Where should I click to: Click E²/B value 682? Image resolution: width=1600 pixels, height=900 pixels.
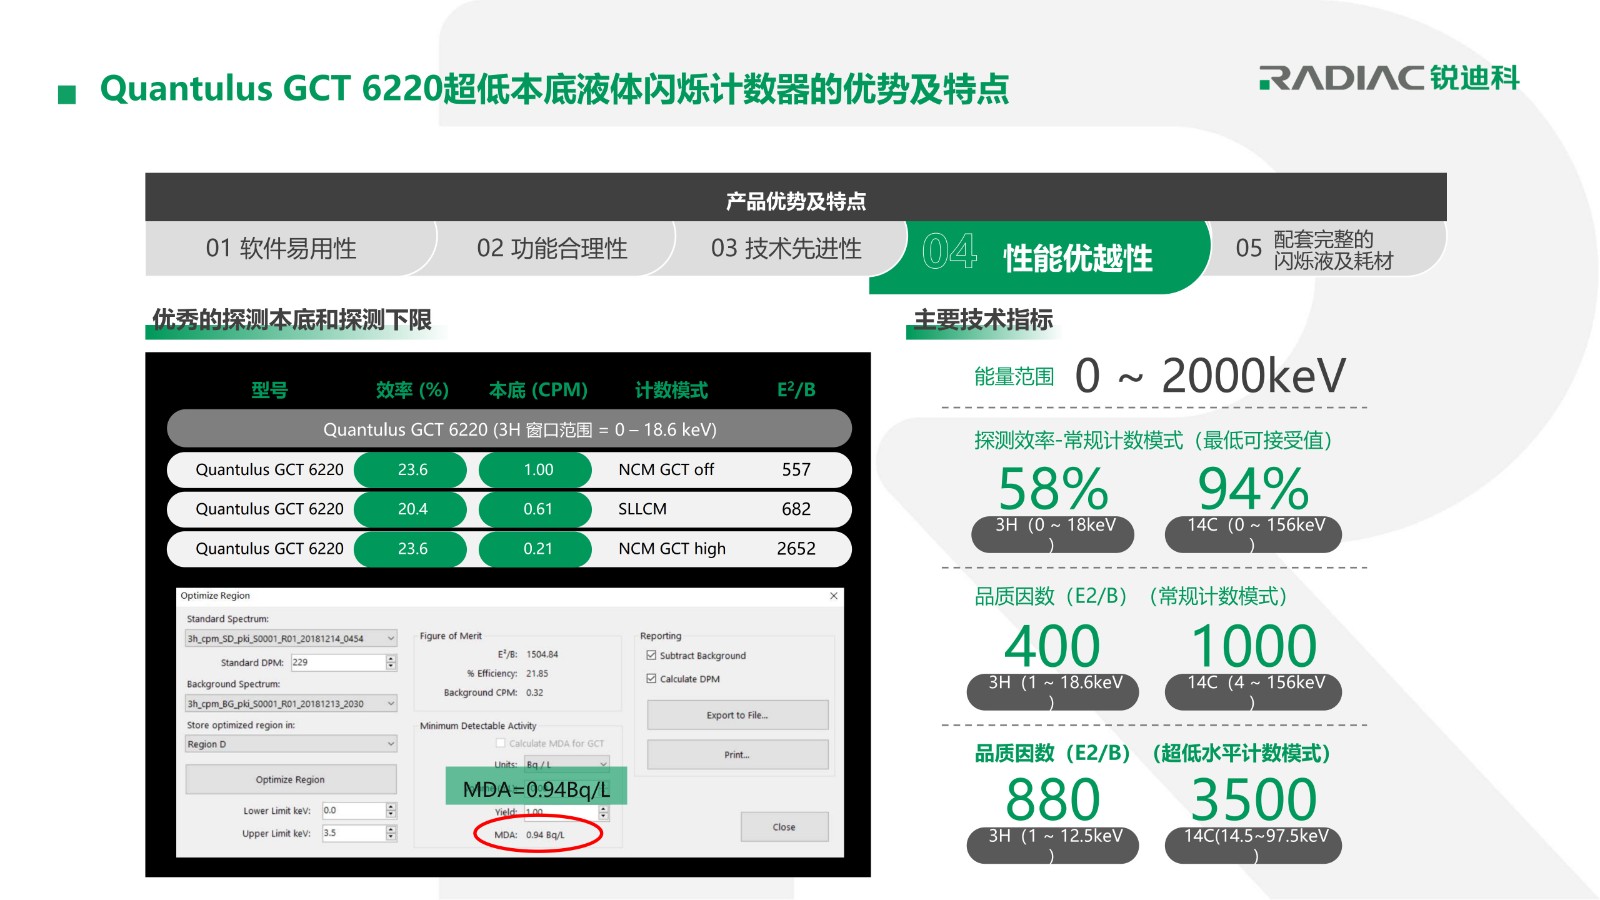[796, 509]
